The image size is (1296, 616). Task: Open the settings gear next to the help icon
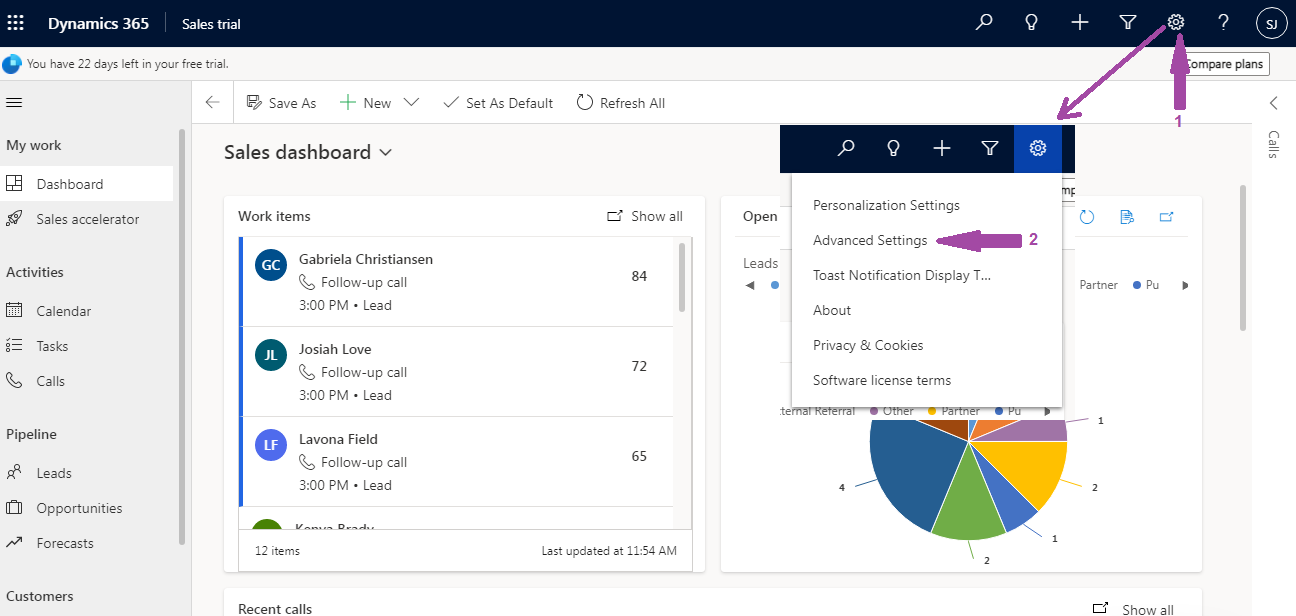point(1176,23)
